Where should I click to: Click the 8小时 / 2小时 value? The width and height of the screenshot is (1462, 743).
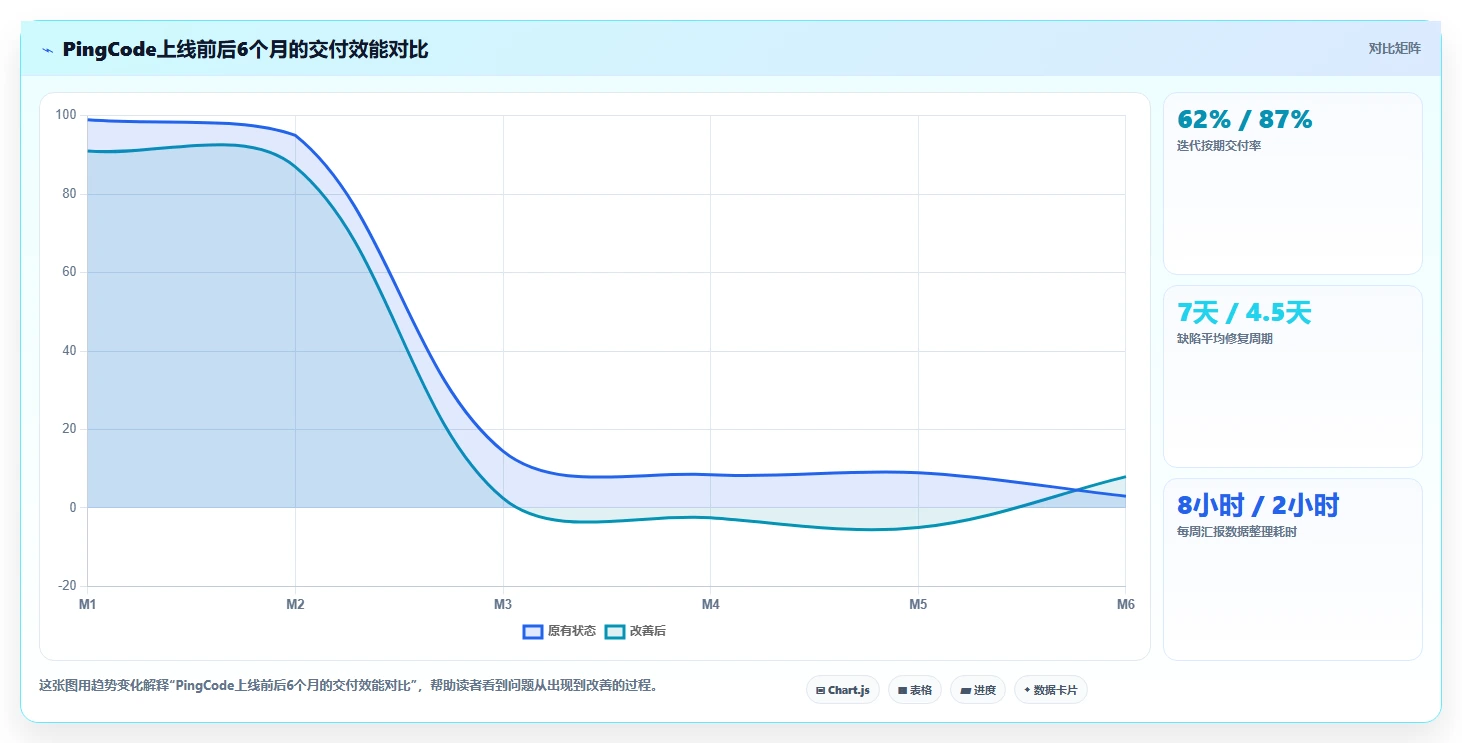pyautogui.click(x=1258, y=505)
